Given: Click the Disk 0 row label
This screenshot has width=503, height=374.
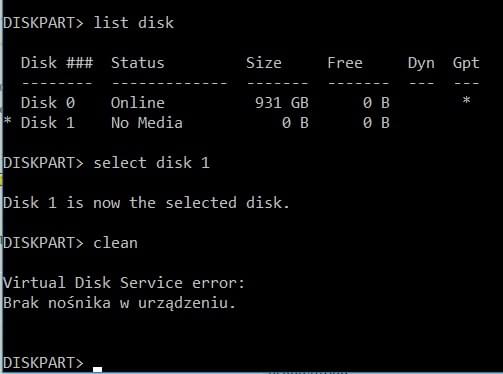Looking at the screenshot, I should click(x=48, y=103).
